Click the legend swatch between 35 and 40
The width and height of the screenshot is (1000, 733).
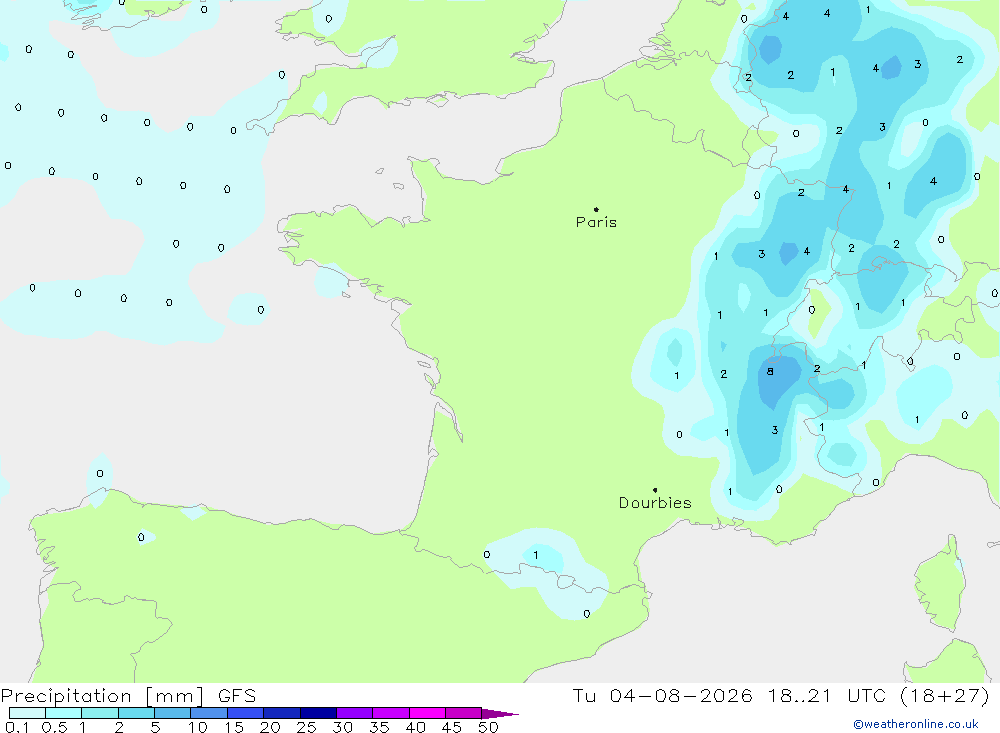pos(390,713)
